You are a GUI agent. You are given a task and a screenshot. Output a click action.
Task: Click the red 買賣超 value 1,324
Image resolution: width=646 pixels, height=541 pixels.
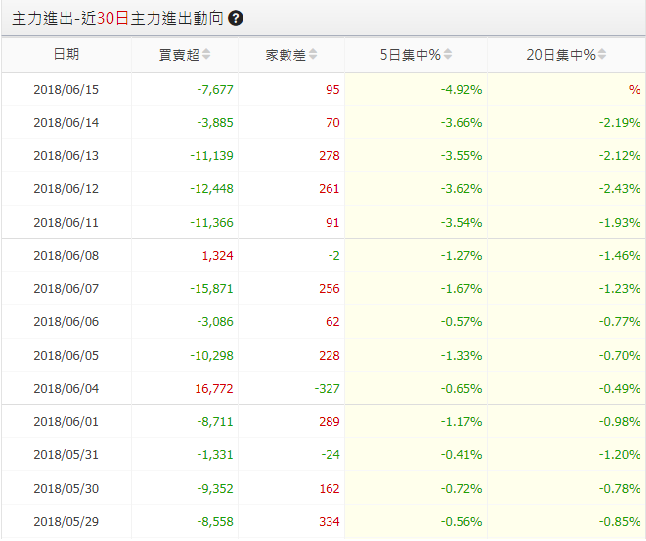point(218,255)
